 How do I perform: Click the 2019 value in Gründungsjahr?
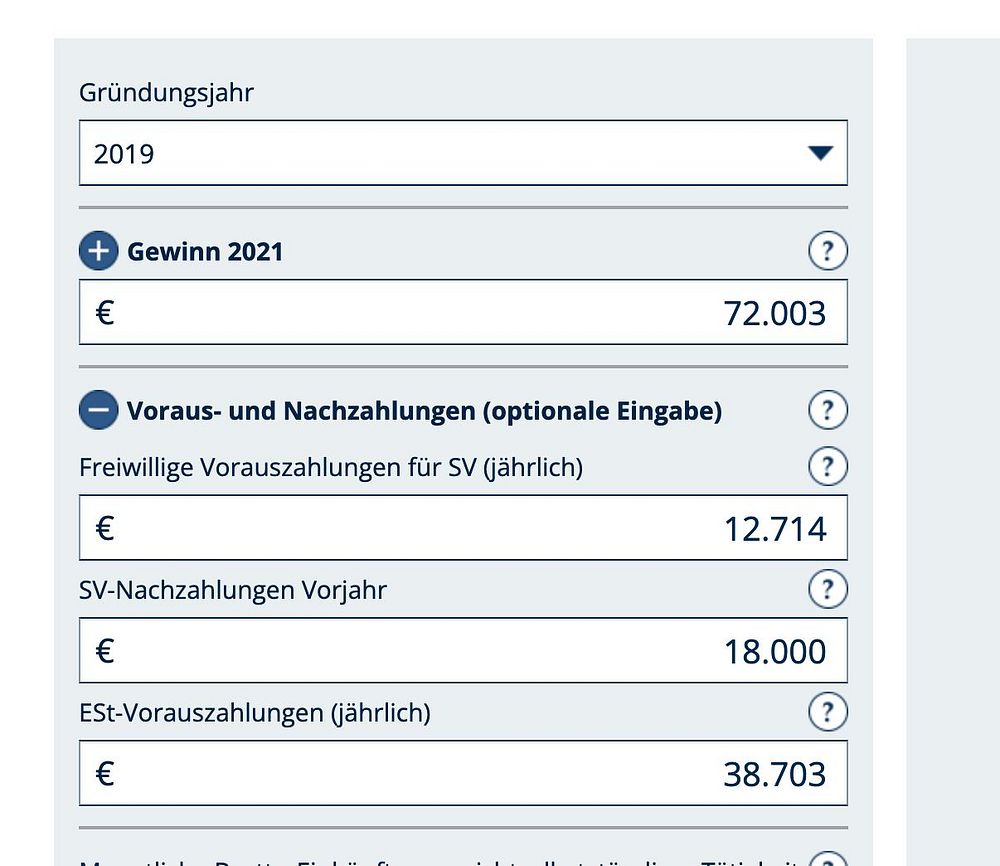tap(124, 154)
